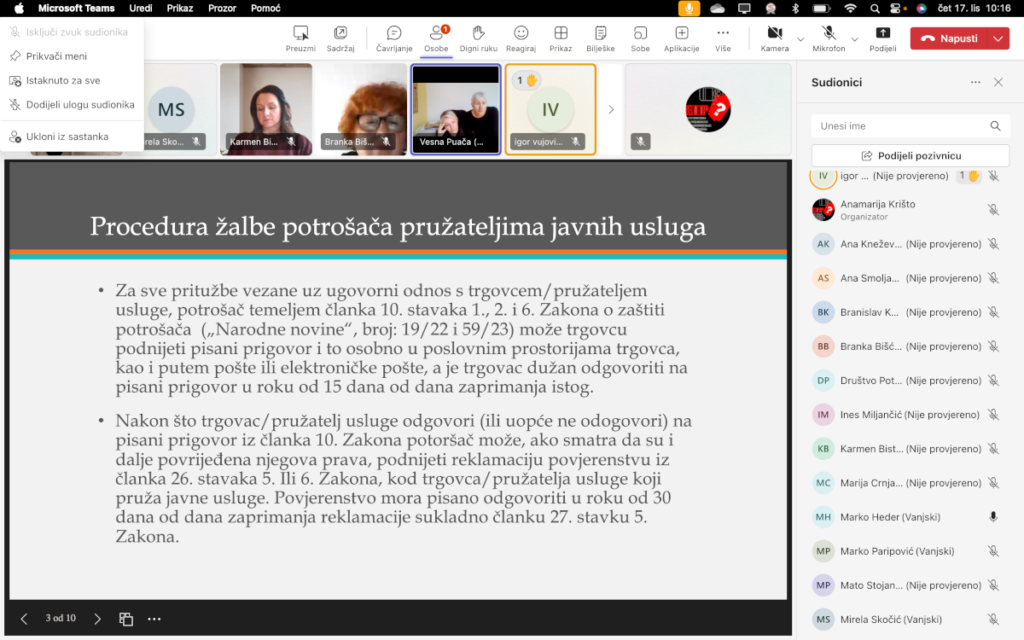Select Vesna Puača video thumbnail
1024x640 pixels.
coord(456,110)
